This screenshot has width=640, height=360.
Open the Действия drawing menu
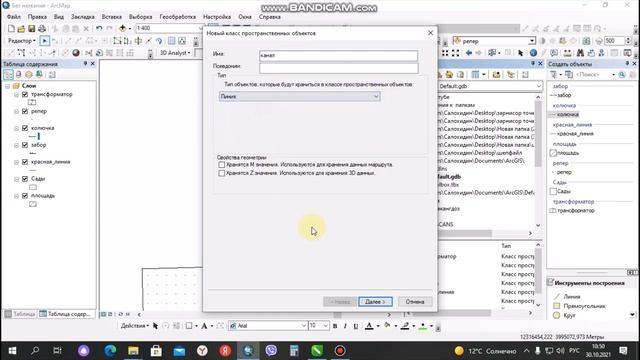click(135, 326)
